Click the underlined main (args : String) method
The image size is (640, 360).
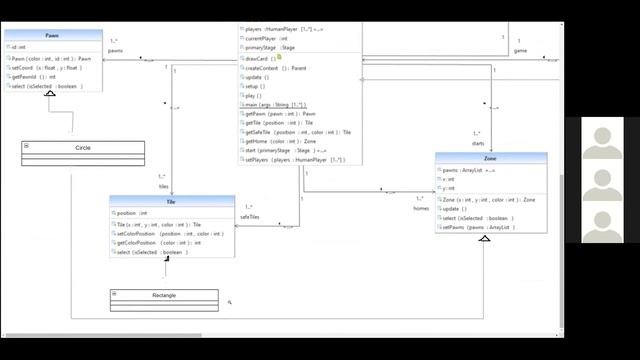coord(273,105)
